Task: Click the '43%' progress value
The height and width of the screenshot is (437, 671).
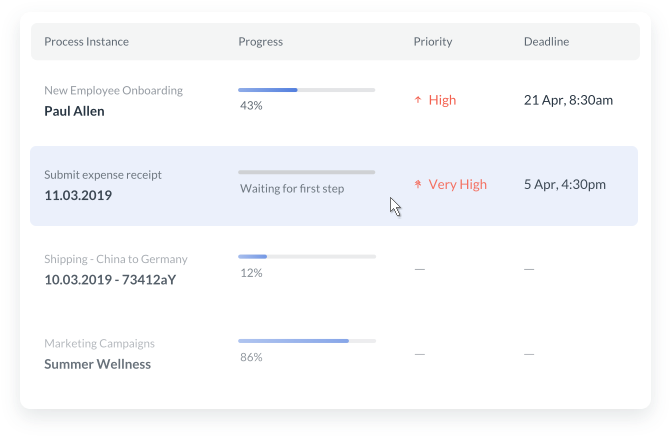Action: coord(251,106)
